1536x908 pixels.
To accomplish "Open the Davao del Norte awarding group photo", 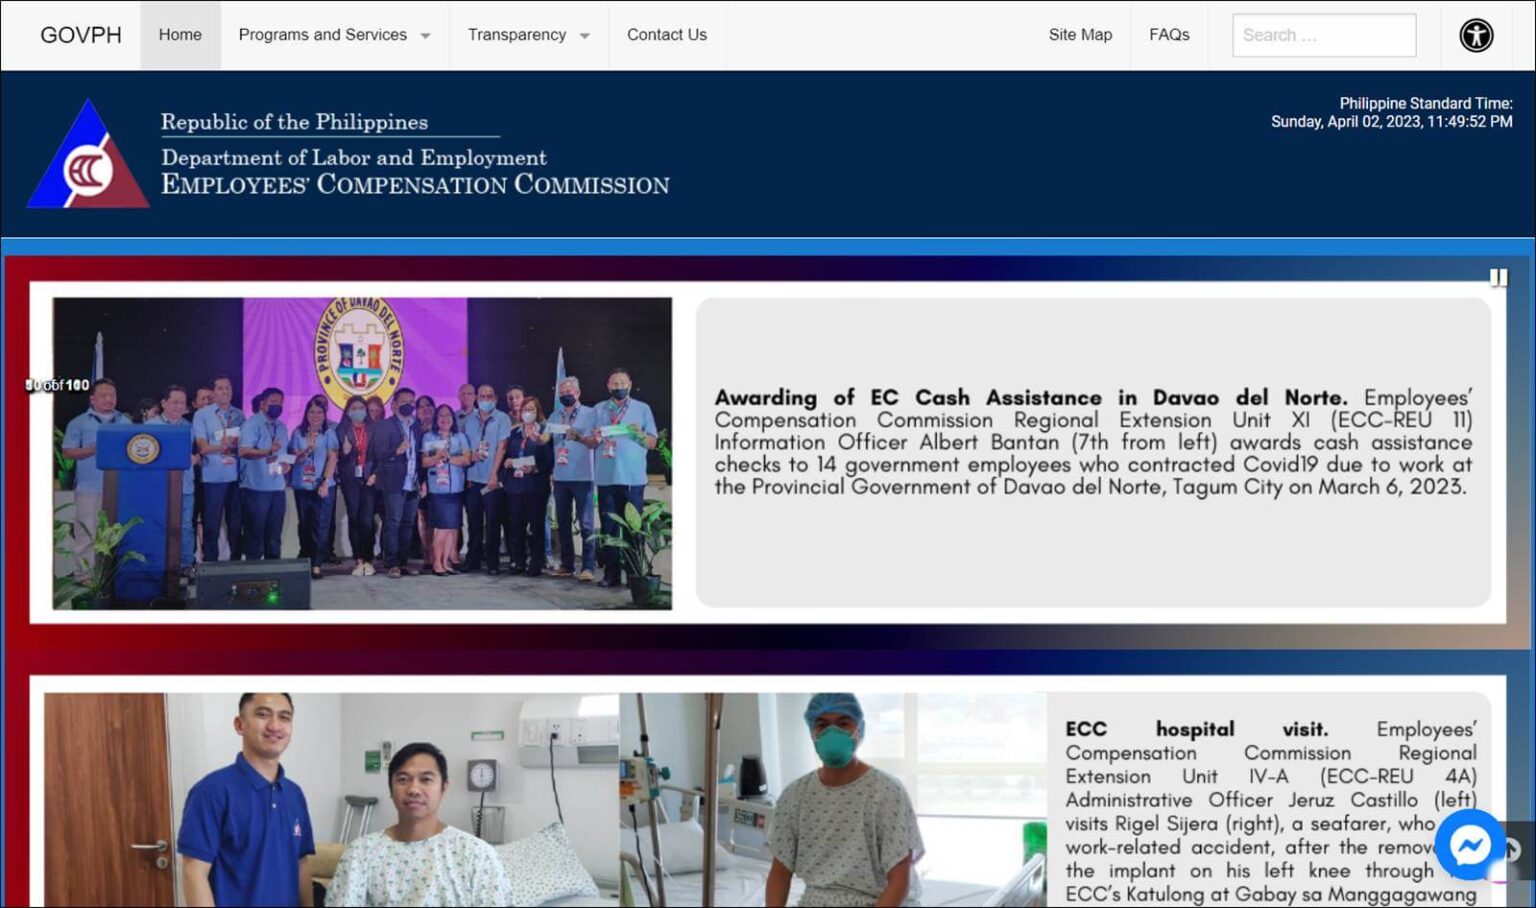I will pyautogui.click(x=362, y=453).
